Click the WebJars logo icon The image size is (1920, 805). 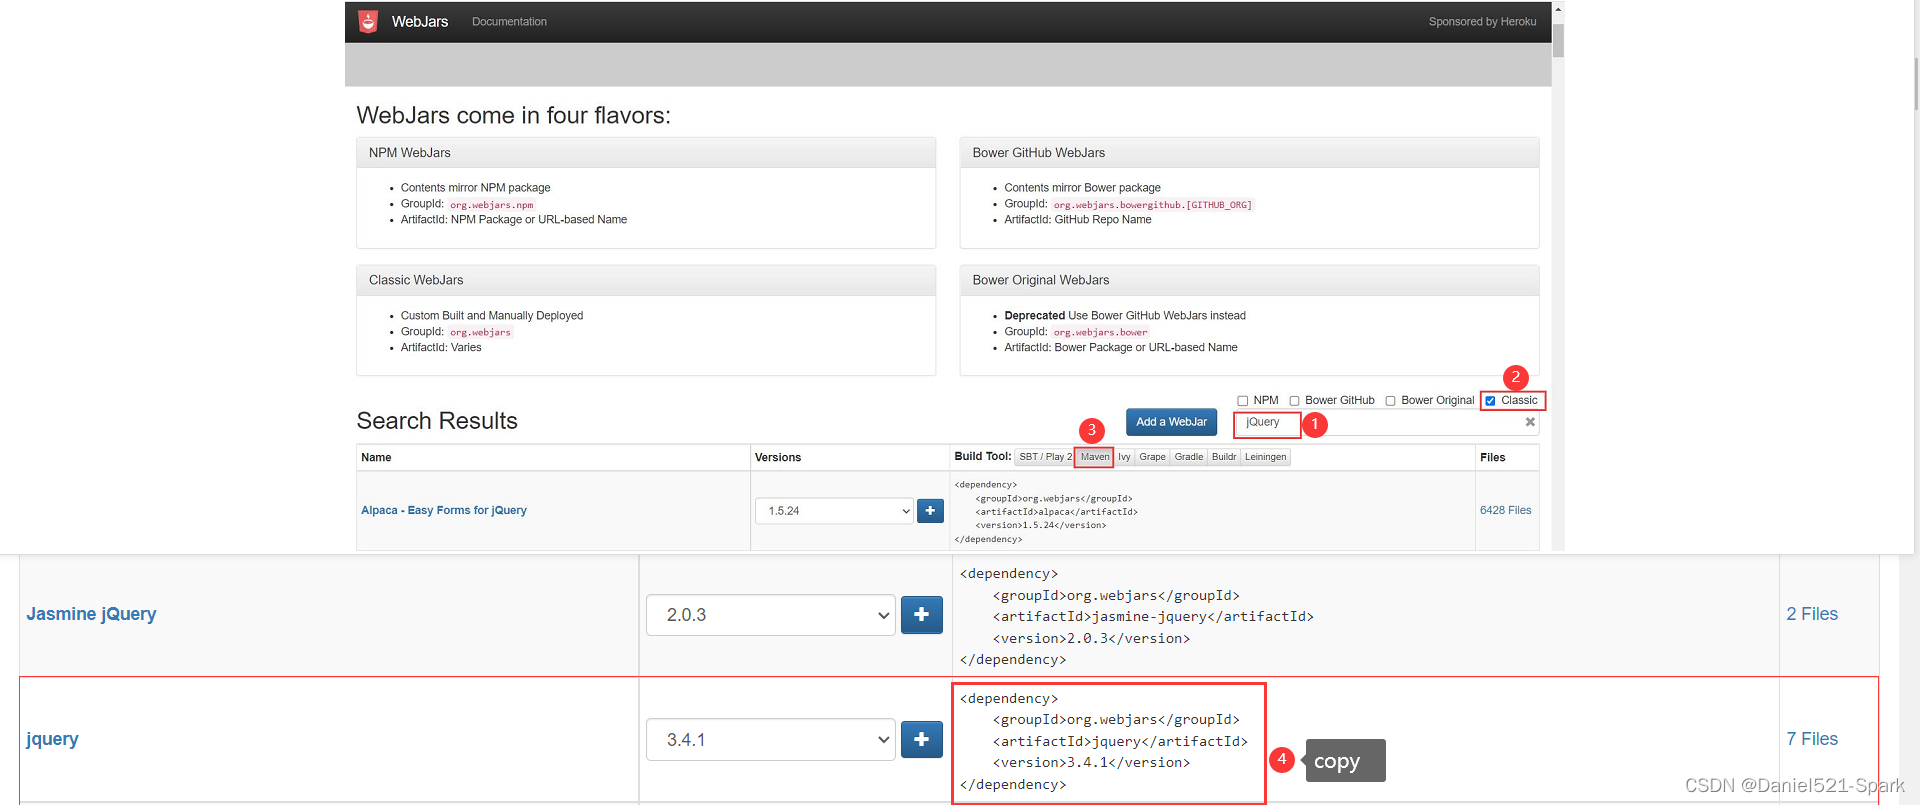pyautogui.click(x=368, y=21)
